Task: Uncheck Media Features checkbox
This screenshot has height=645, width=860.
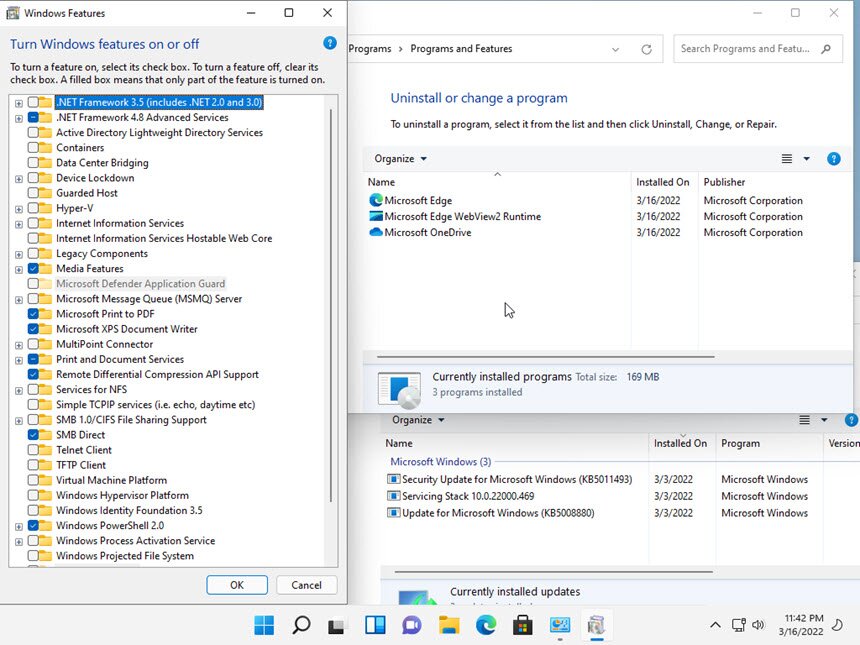Action: (x=33, y=268)
